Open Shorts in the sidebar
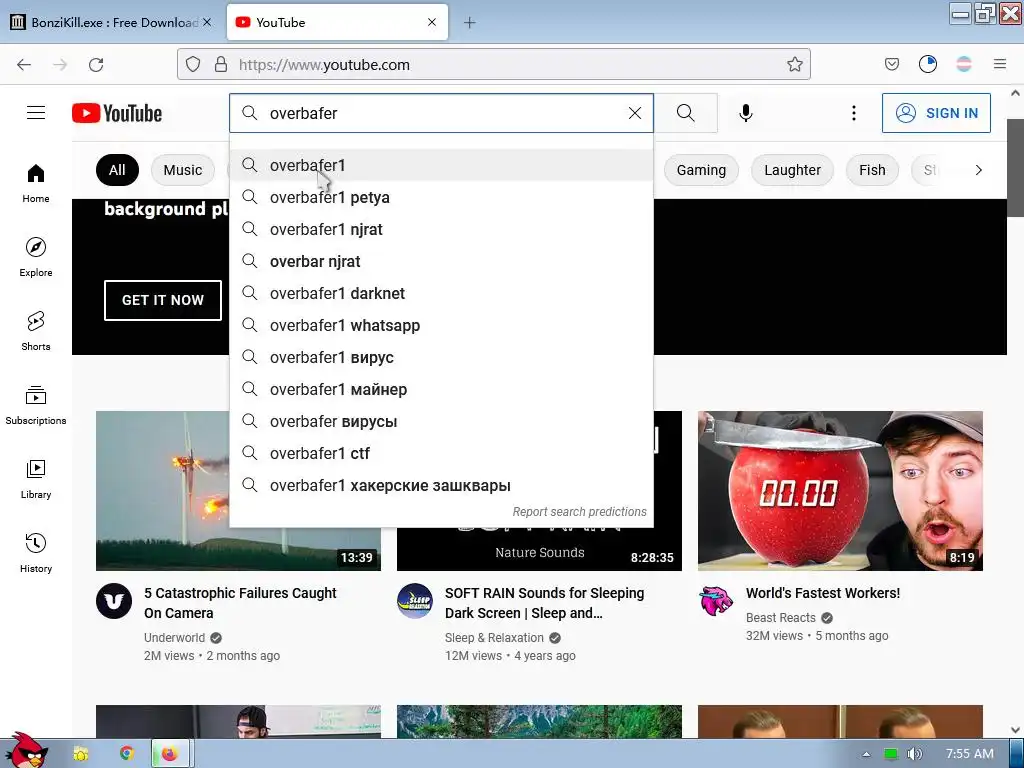Image resolution: width=1024 pixels, height=768 pixels. [x=36, y=330]
